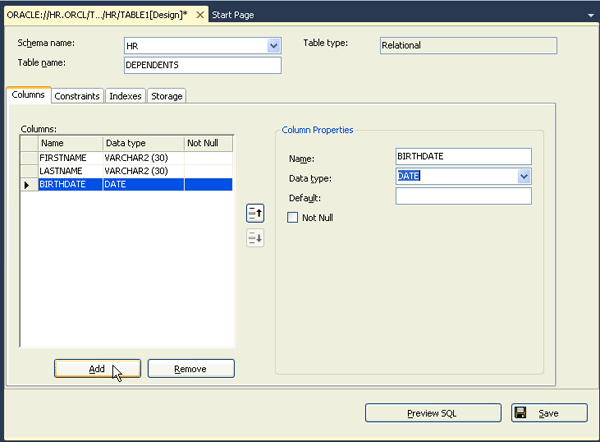Click the Default value input field
This screenshot has width=600, height=442.
[463, 197]
